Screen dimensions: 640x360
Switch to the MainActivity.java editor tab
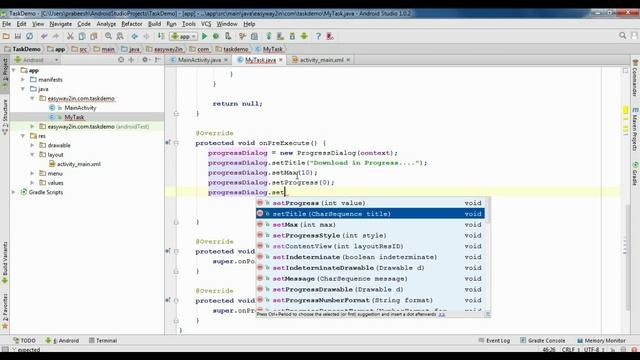(199, 60)
